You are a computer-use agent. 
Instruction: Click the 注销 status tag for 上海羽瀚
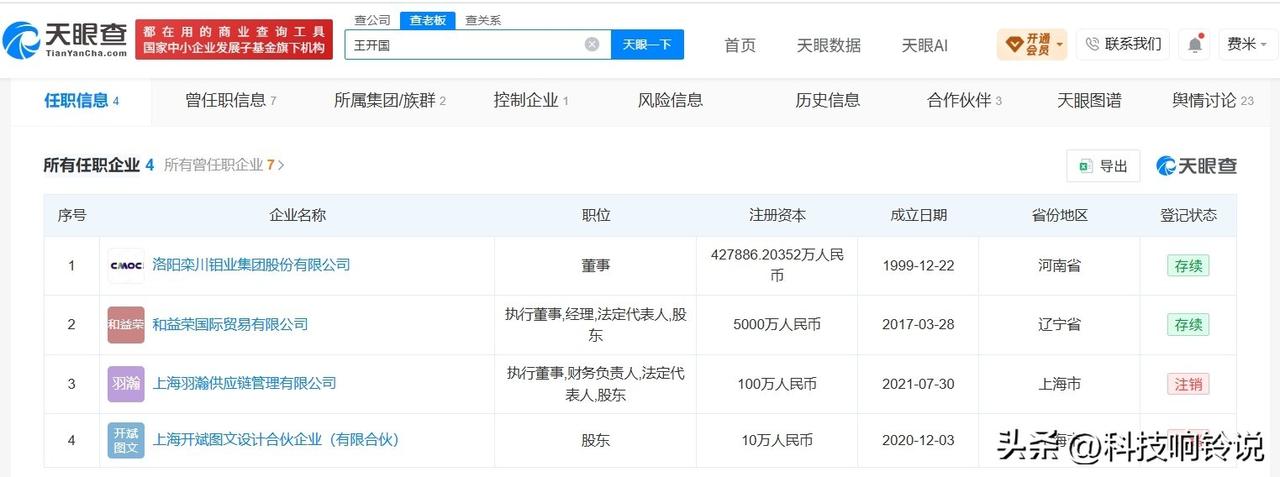pos(1188,384)
